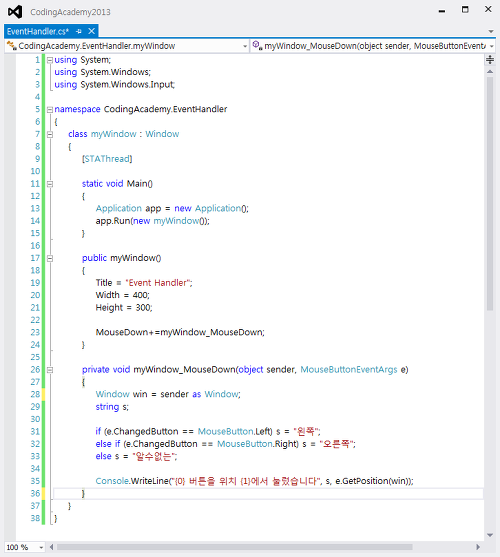Image resolution: width=500 pixels, height=557 pixels.
Task: Click the Visual Studio logo icon
Action: point(15,12)
